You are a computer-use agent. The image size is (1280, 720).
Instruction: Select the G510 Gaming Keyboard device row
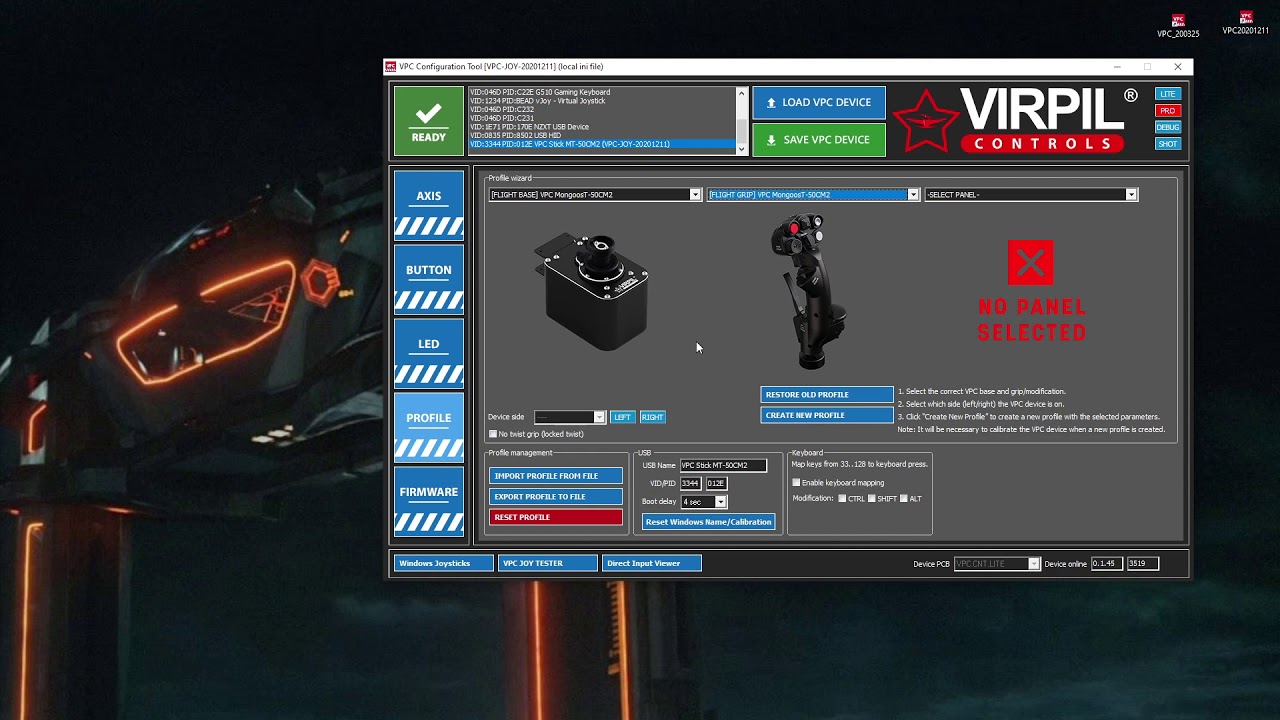(x=602, y=92)
